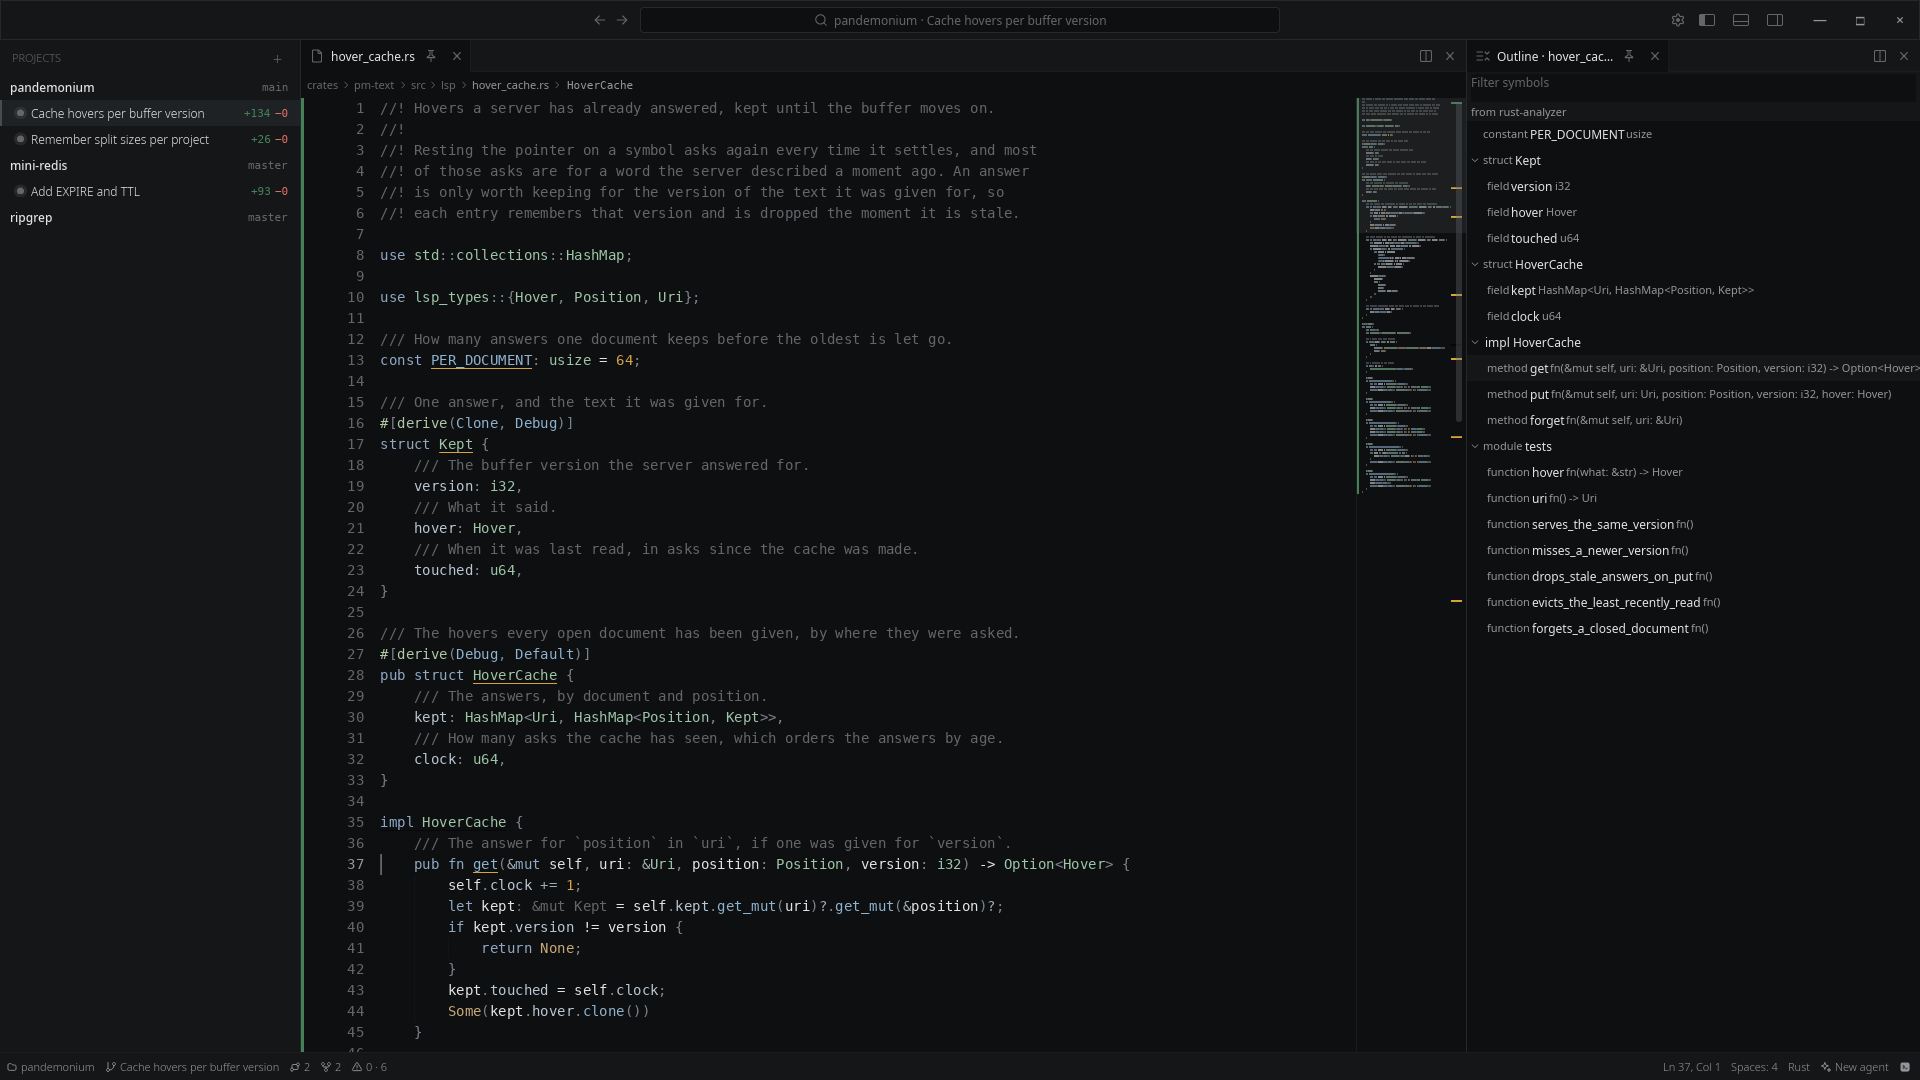Jump to forgets_a_closed_document in outline
The image size is (1920, 1080).
(1692, 628)
